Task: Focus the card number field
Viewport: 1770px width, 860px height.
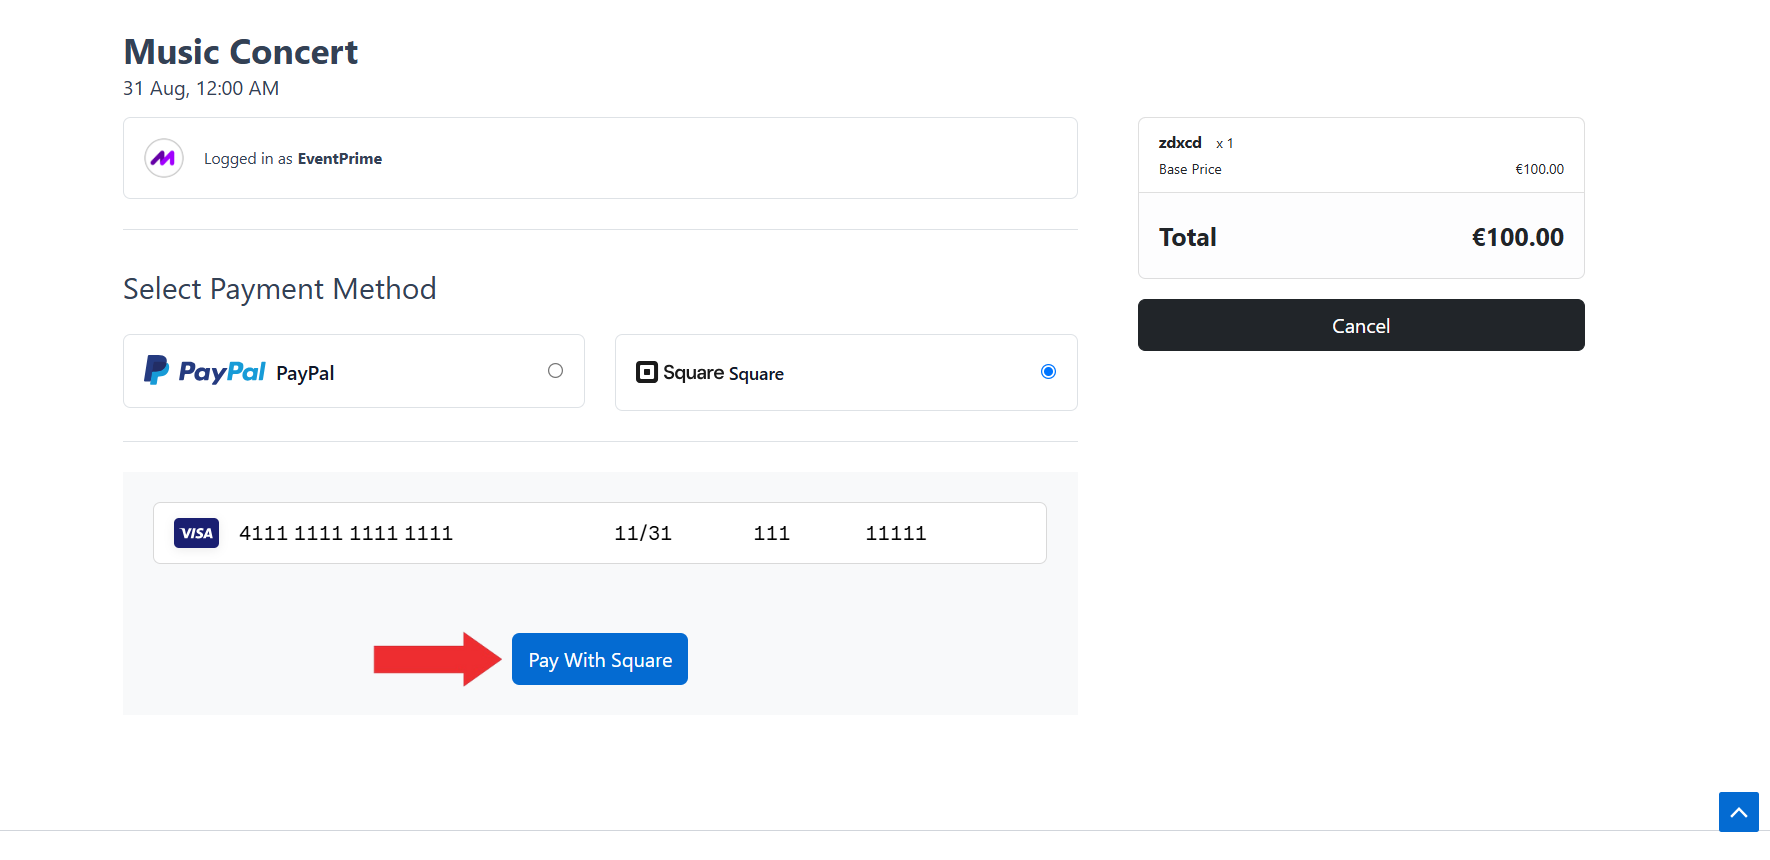Action: pos(346,533)
